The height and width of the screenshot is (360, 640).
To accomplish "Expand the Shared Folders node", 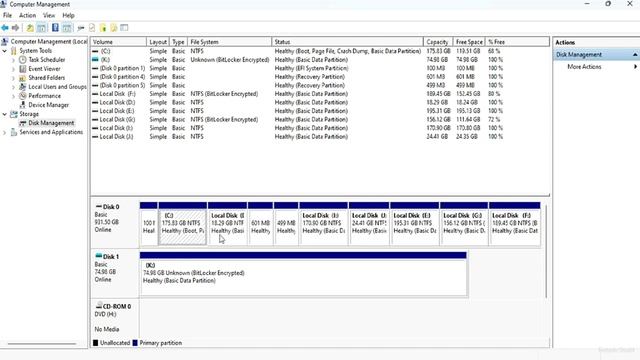I will click(x=13, y=78).
